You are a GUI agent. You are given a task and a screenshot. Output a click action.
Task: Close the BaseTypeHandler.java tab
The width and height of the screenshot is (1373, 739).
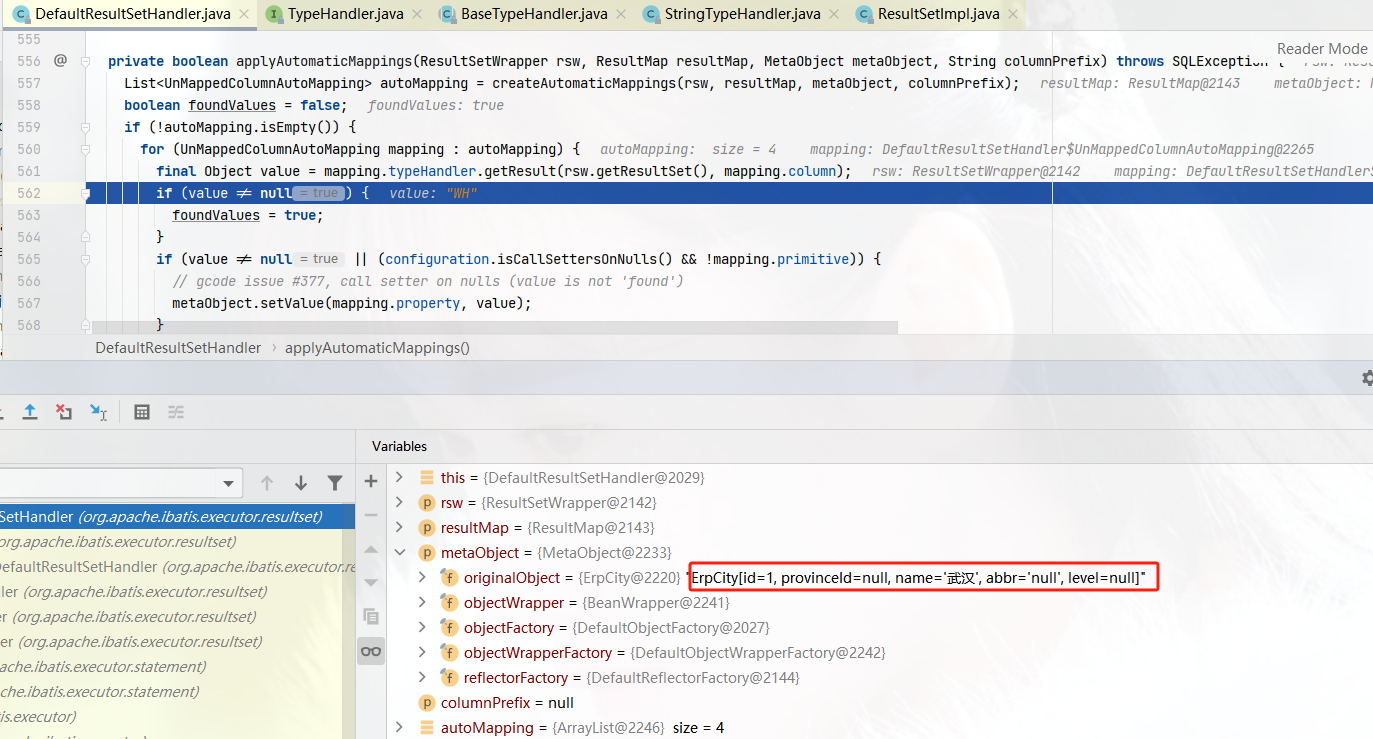(x=623, y=15)
